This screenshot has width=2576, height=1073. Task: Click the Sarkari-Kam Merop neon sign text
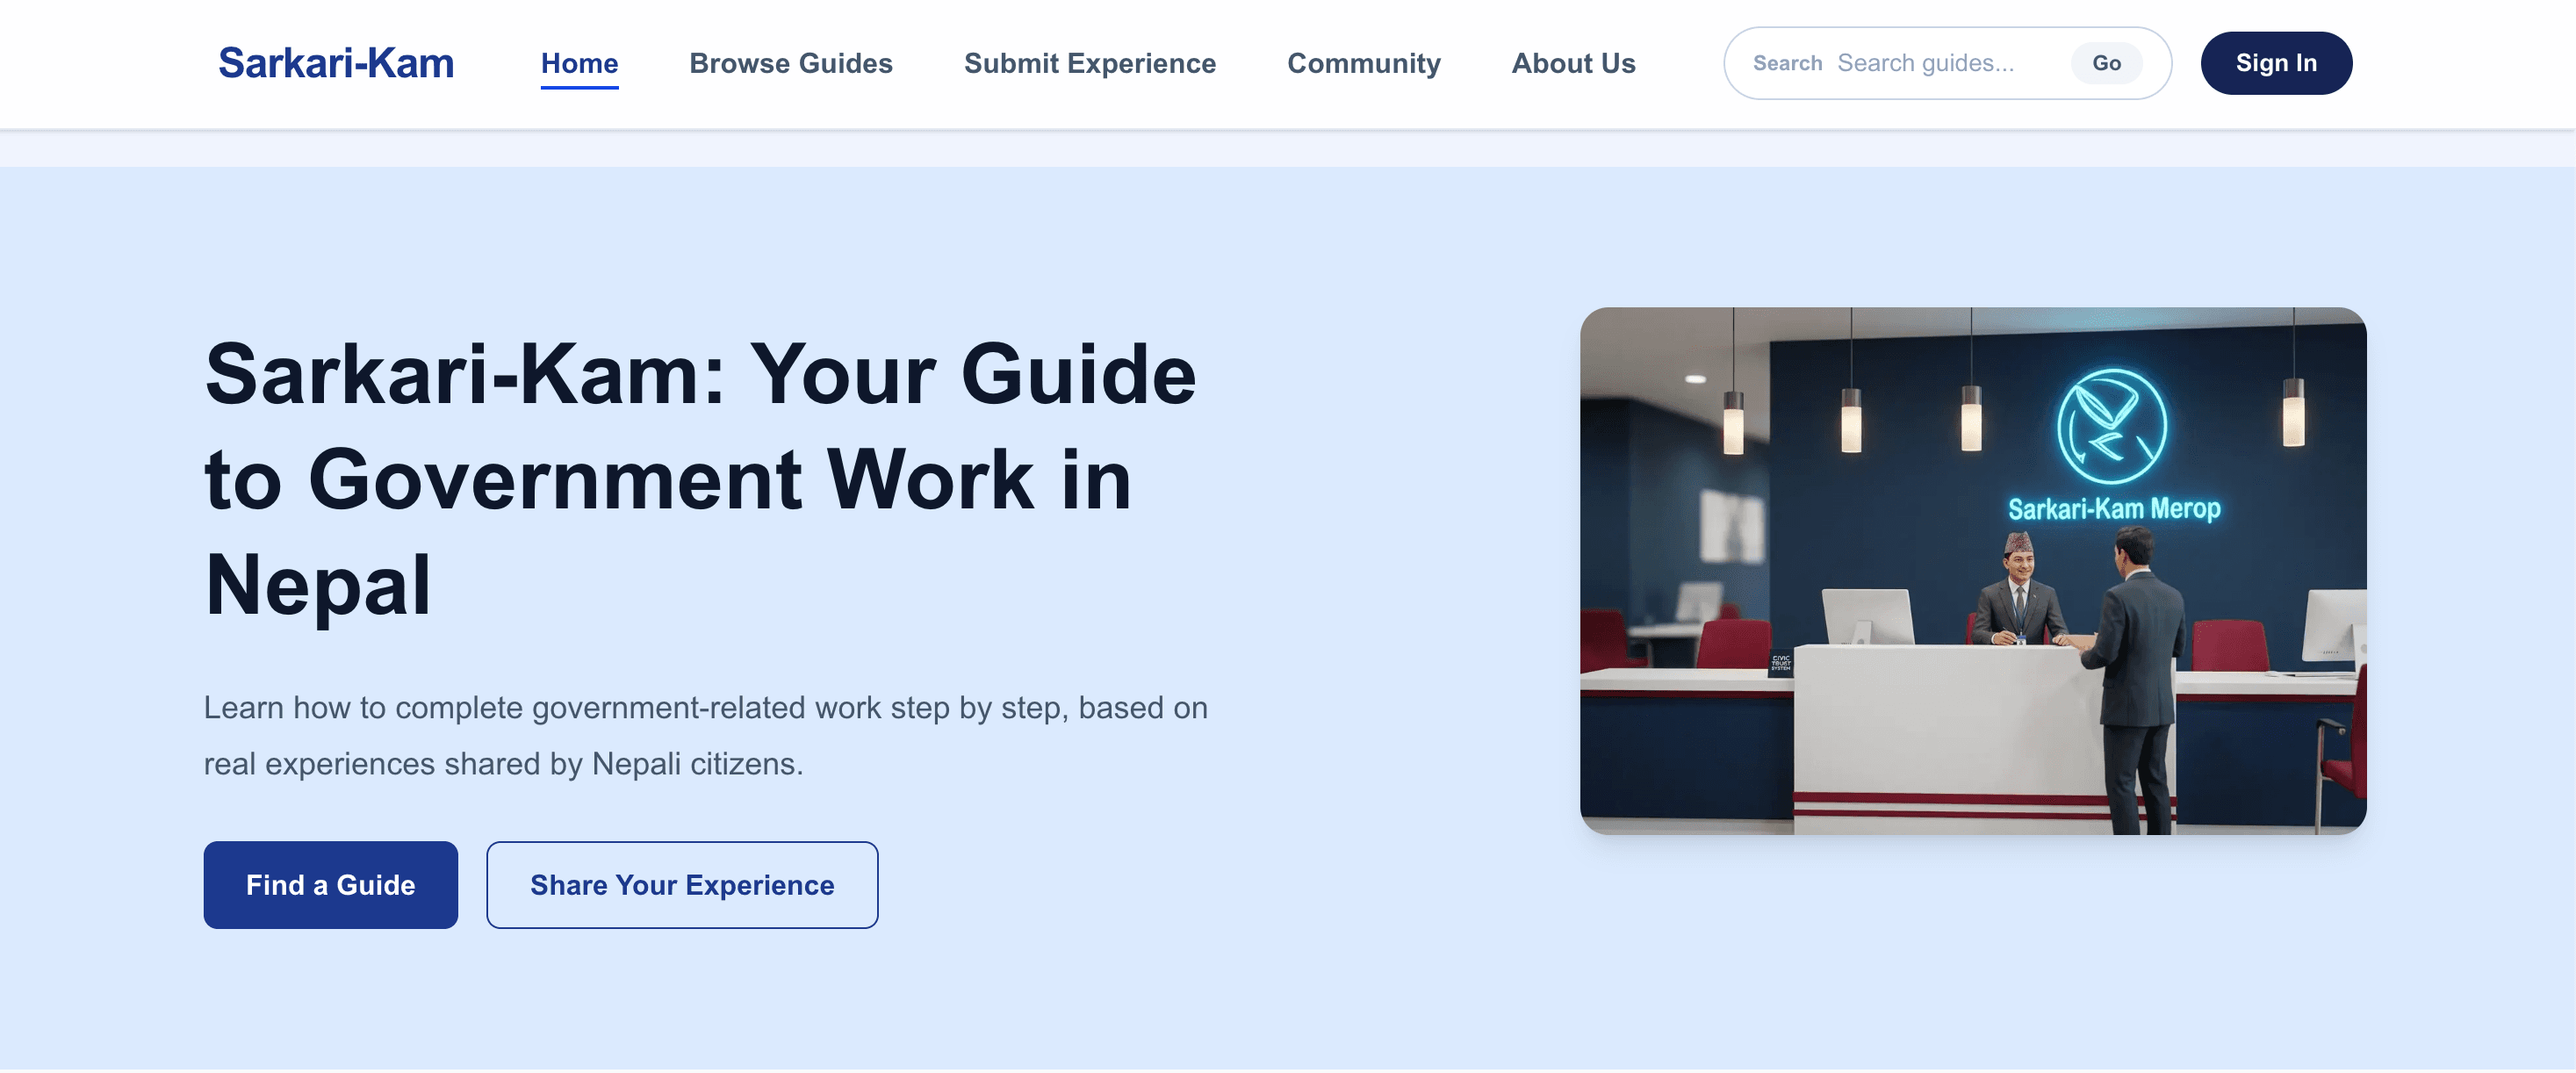click(x=2113, y=509)
